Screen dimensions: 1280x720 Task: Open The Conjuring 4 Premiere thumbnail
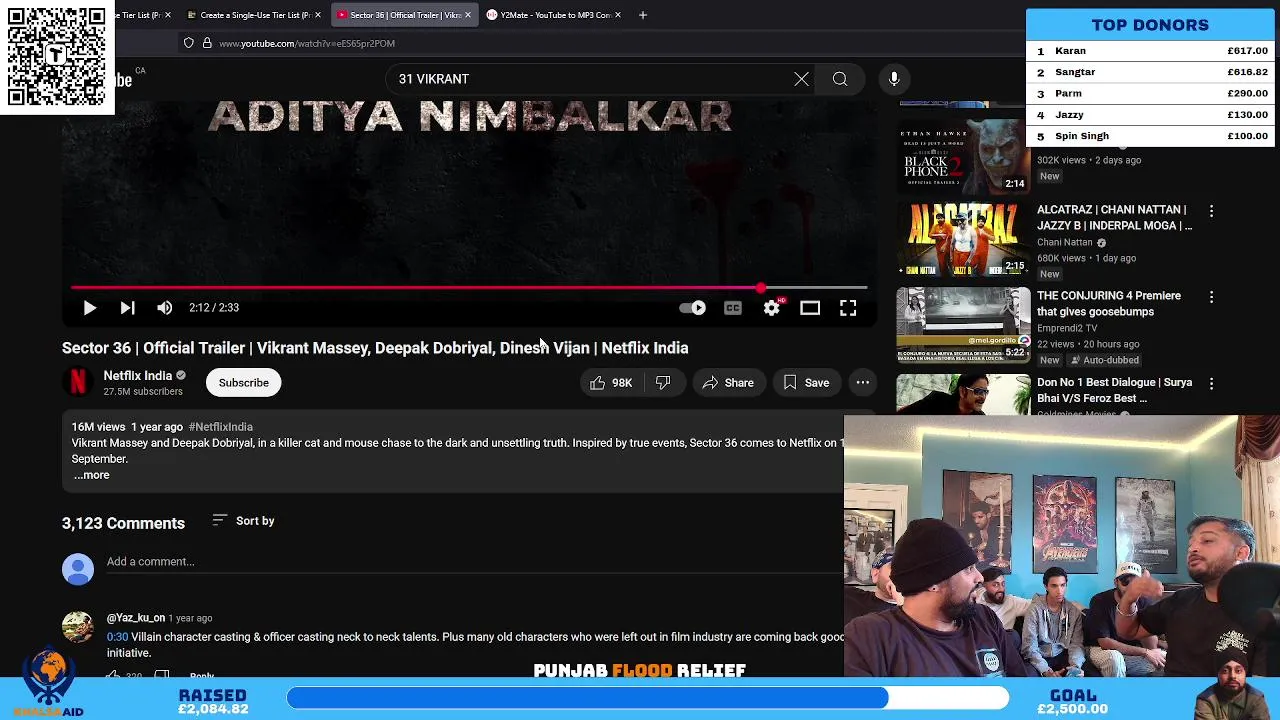pos(963,325)
